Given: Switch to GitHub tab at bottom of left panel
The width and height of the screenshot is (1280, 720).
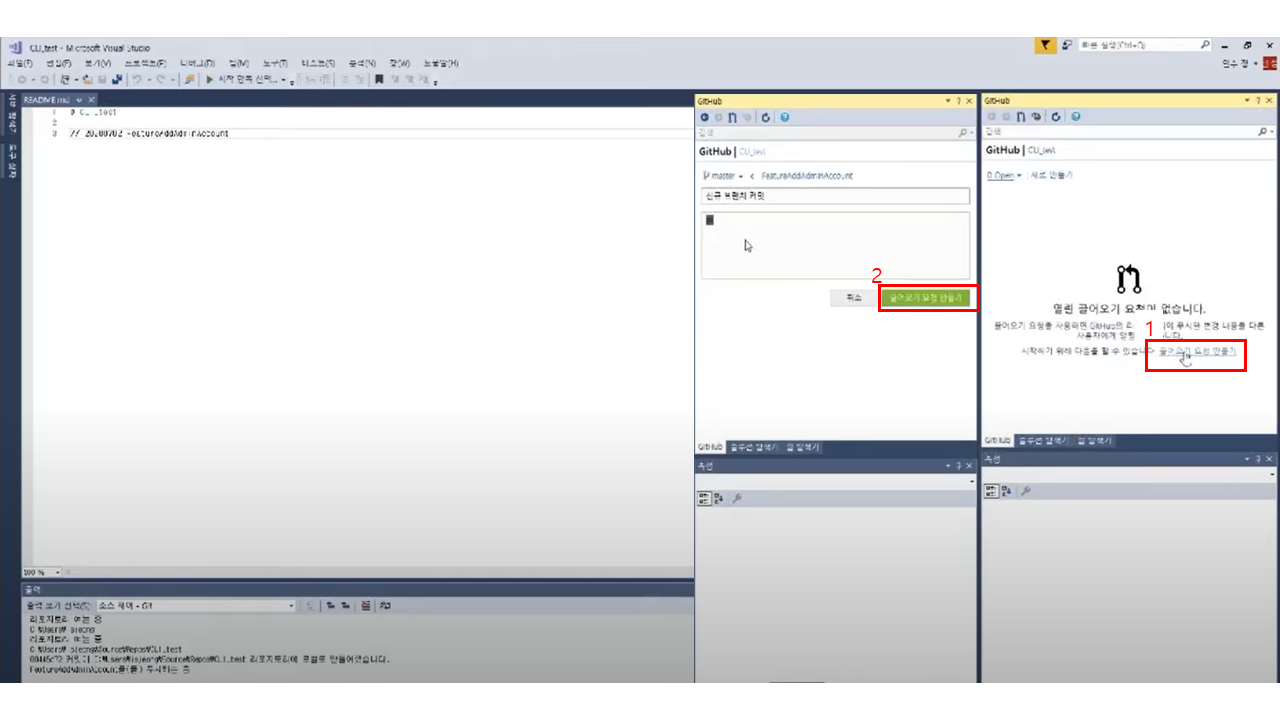Looking at the screenshot, I should pyautogui.click(x=710, y=447).
